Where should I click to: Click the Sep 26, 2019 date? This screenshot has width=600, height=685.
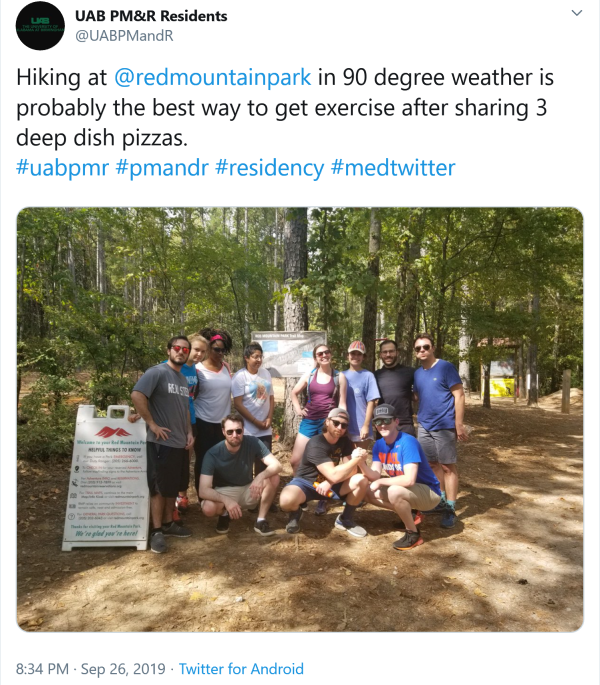pos(123,669)
